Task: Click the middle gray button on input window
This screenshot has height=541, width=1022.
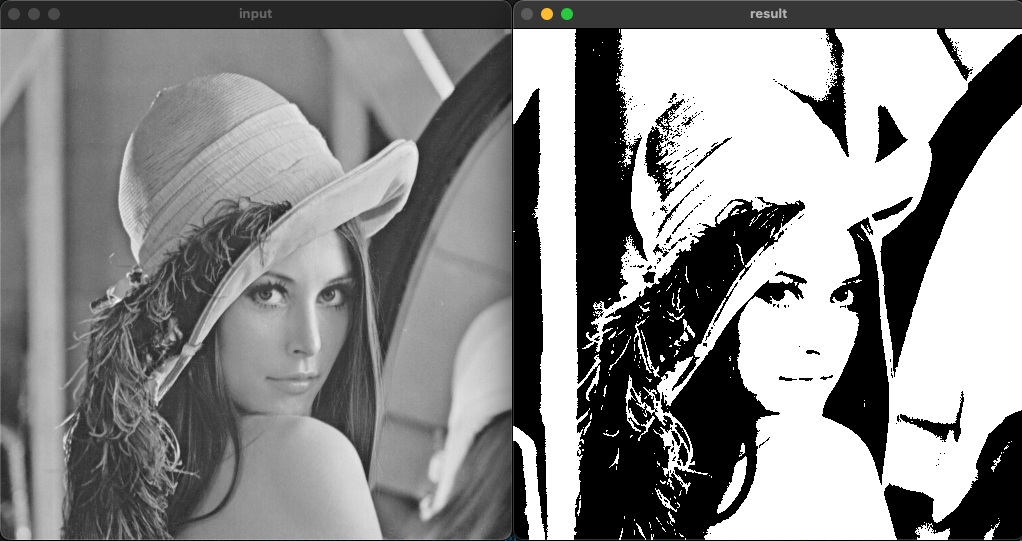Action: [x=34, y=14]
